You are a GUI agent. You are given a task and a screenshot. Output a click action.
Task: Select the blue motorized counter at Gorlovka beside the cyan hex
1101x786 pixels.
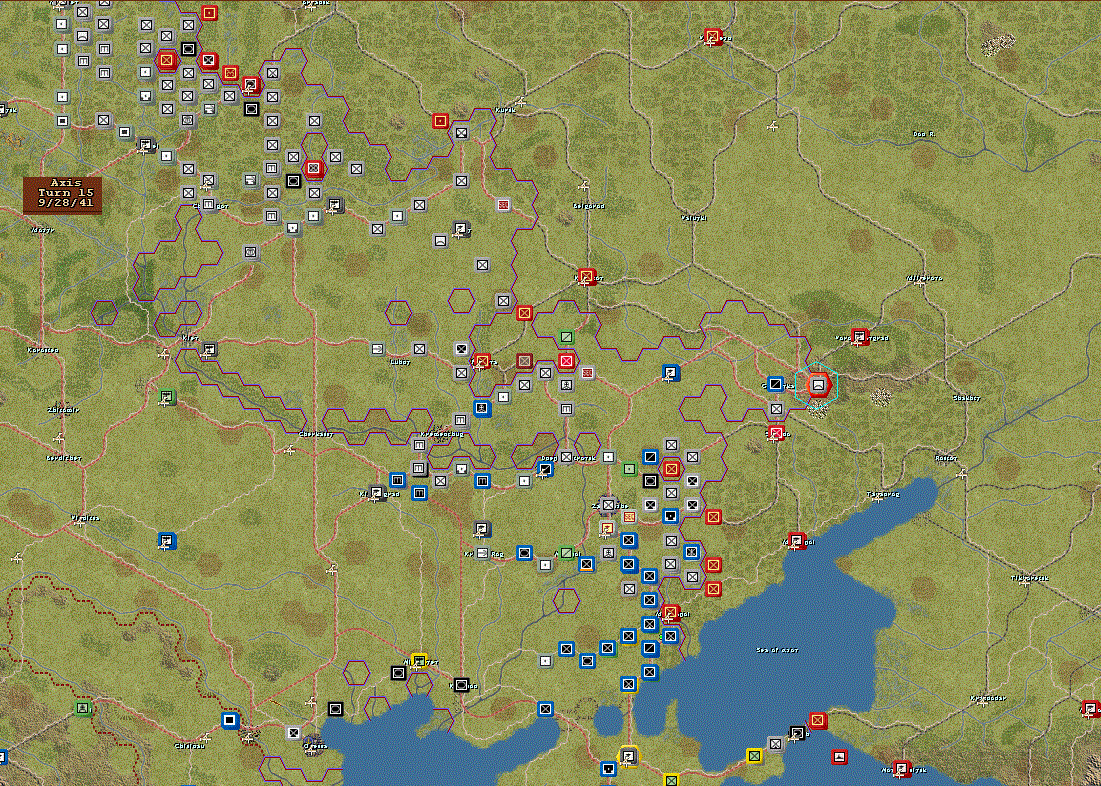coord(776,384)
